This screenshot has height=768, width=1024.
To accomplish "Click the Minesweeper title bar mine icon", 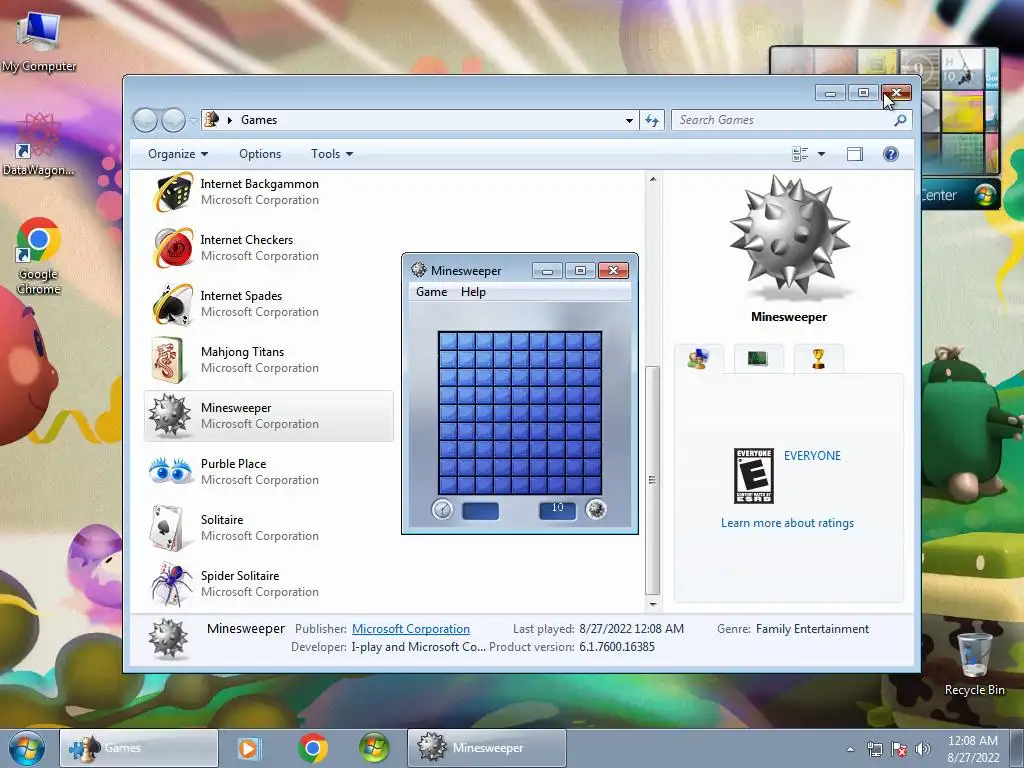I will tap(419, 270).
